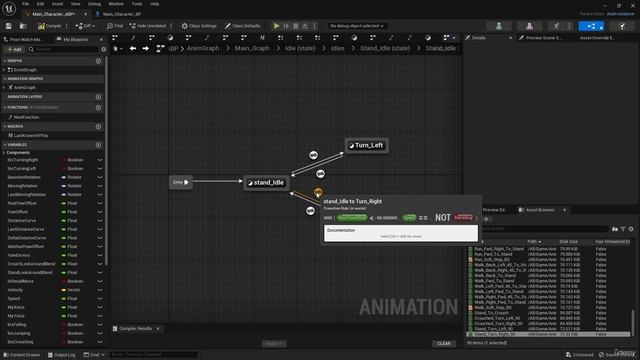
Task: Open Class Defaults
Action: [242, 26]
